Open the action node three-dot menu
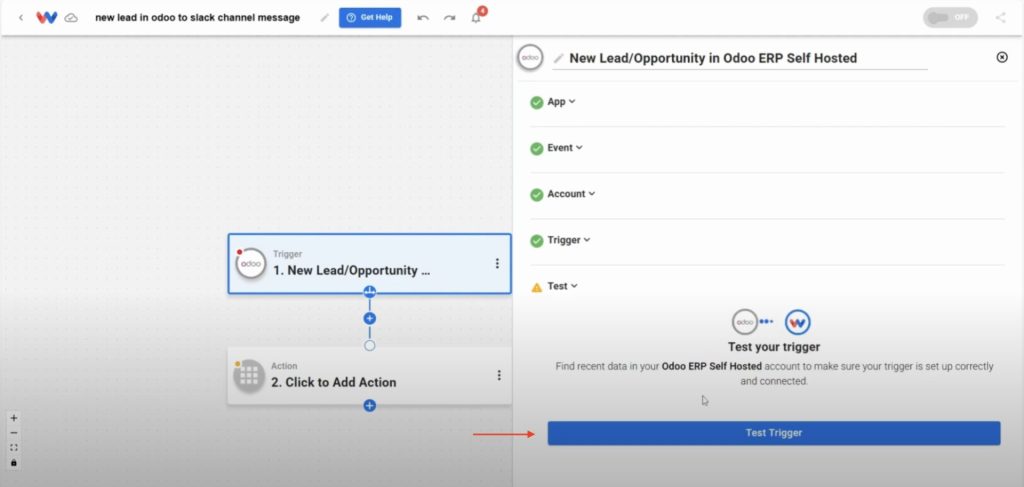 (x=499, y=375)
